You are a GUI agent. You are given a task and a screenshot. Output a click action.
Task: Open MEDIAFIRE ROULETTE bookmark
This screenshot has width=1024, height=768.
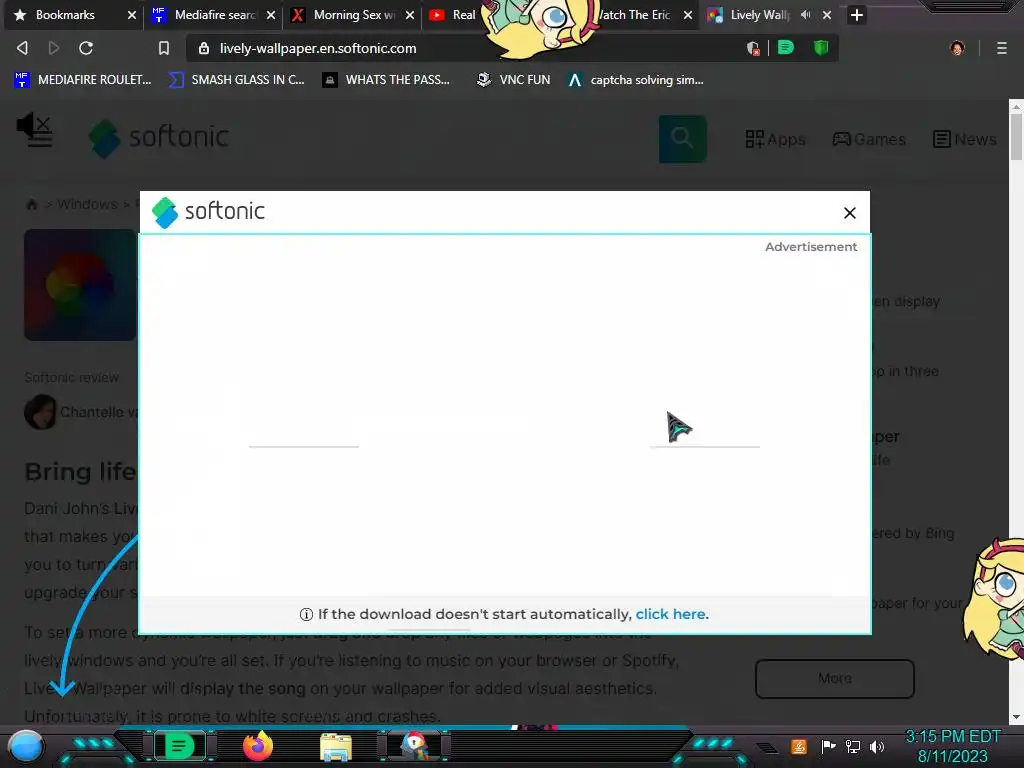tap(83, 80)
